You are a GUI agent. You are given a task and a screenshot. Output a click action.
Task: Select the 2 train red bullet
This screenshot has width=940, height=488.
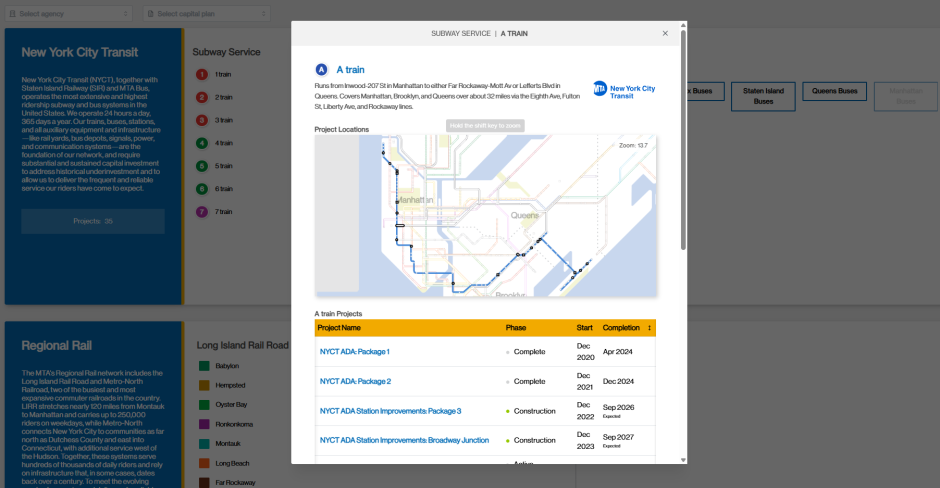[x=202, y=97]
